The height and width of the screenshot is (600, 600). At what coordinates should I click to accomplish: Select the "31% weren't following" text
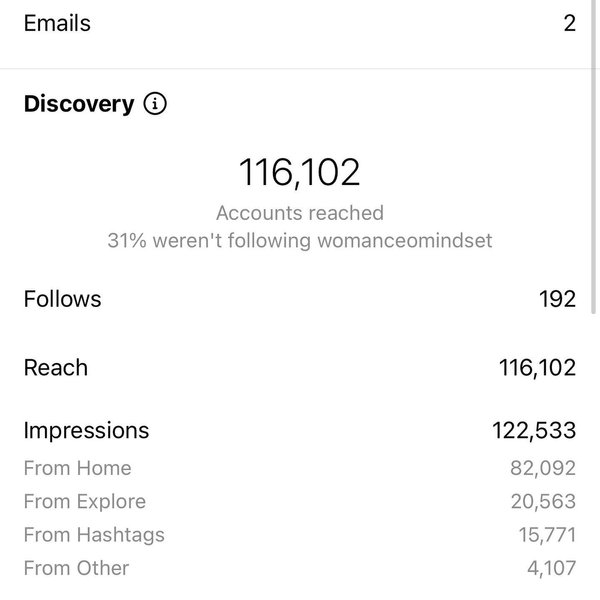[x=299, y=241]
